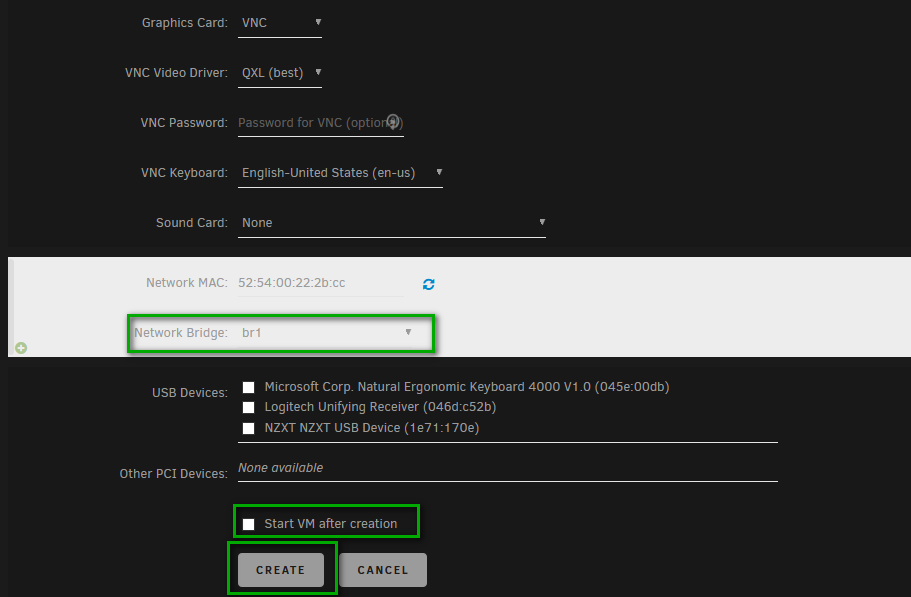Click the CREATE button
Screen dimensions: 911x597
click(281, 570)
